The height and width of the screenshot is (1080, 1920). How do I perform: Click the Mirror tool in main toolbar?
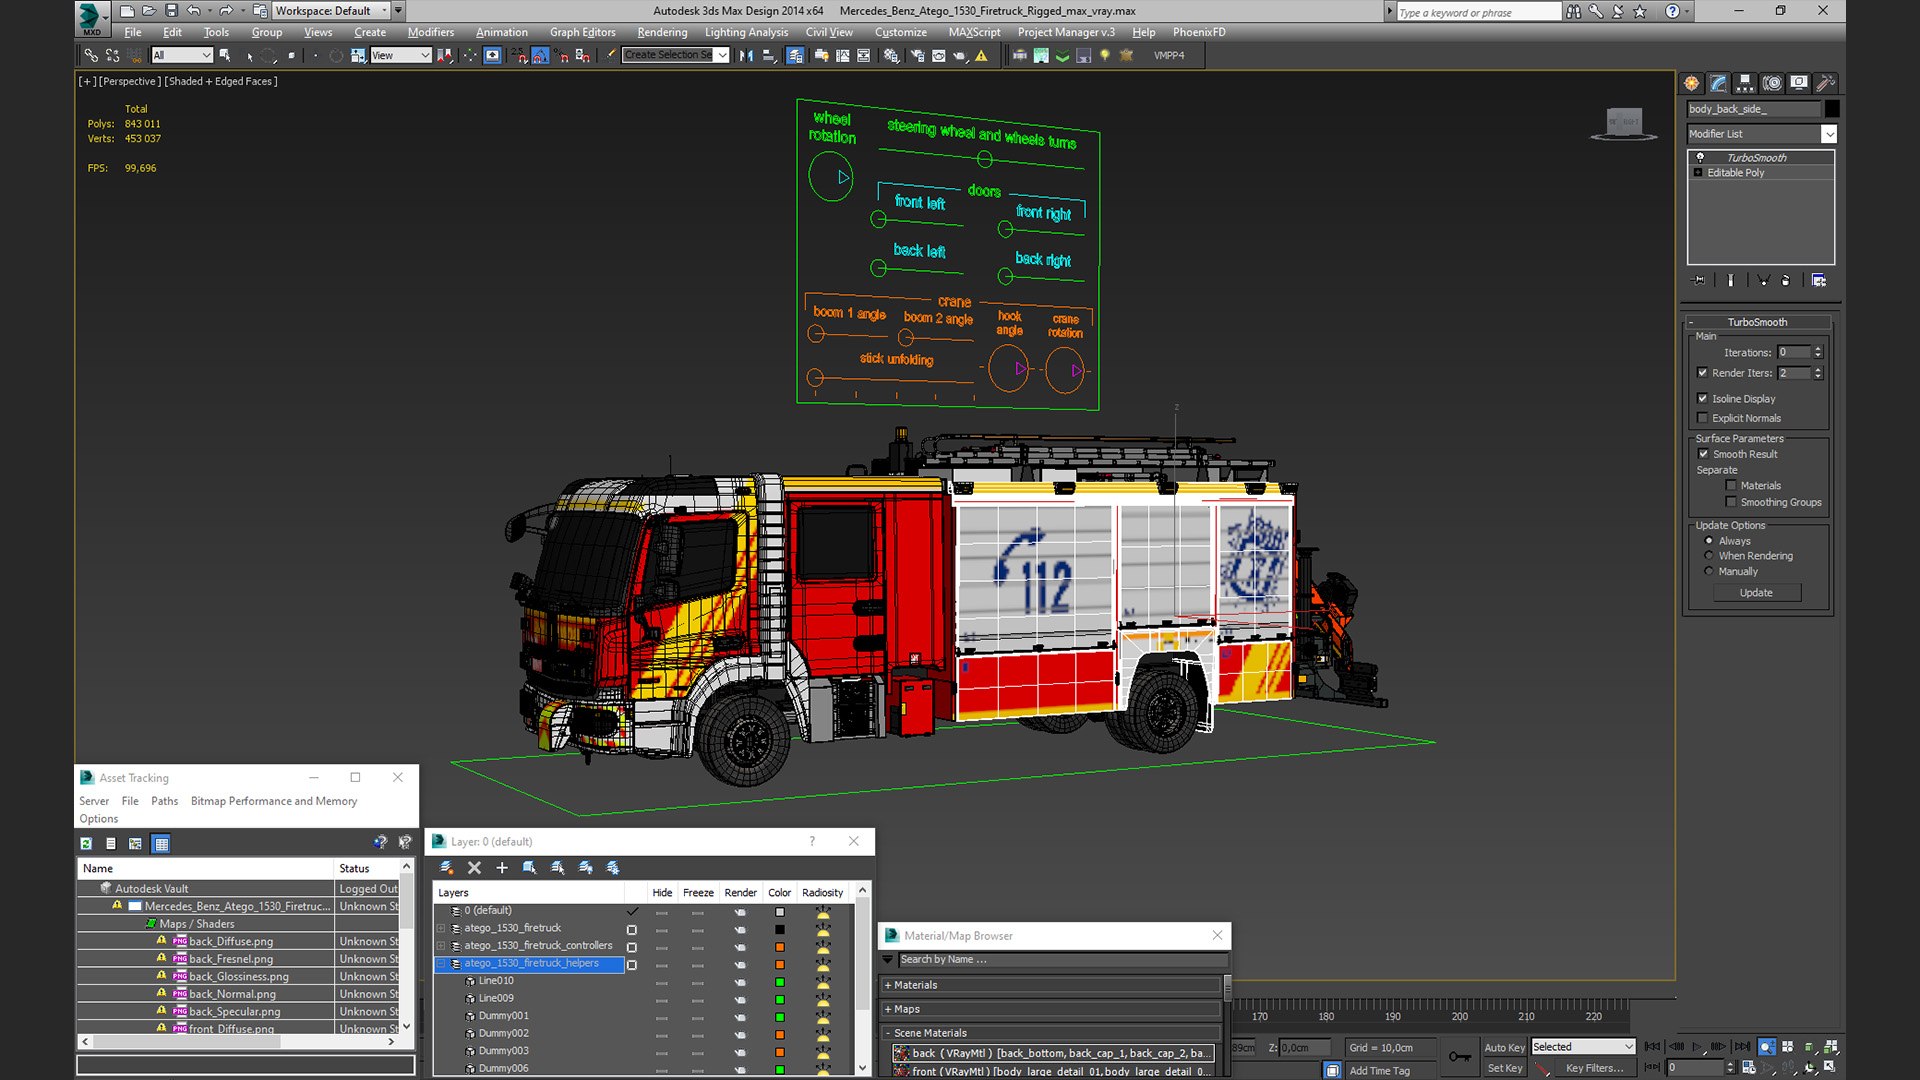click(746, 56)
